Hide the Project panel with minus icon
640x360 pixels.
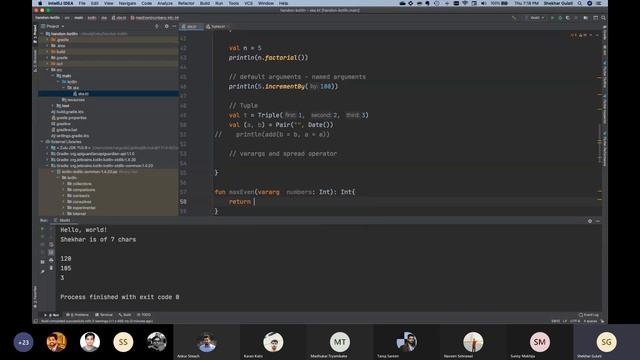pos(174,26)
